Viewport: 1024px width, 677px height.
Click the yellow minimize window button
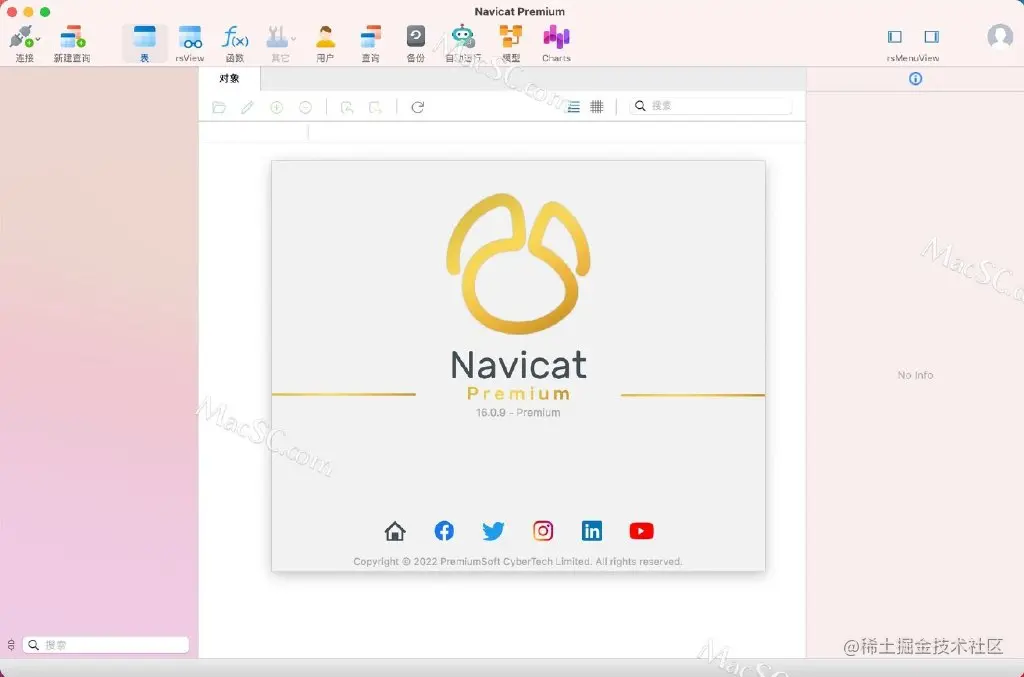(x=28, y=12)
